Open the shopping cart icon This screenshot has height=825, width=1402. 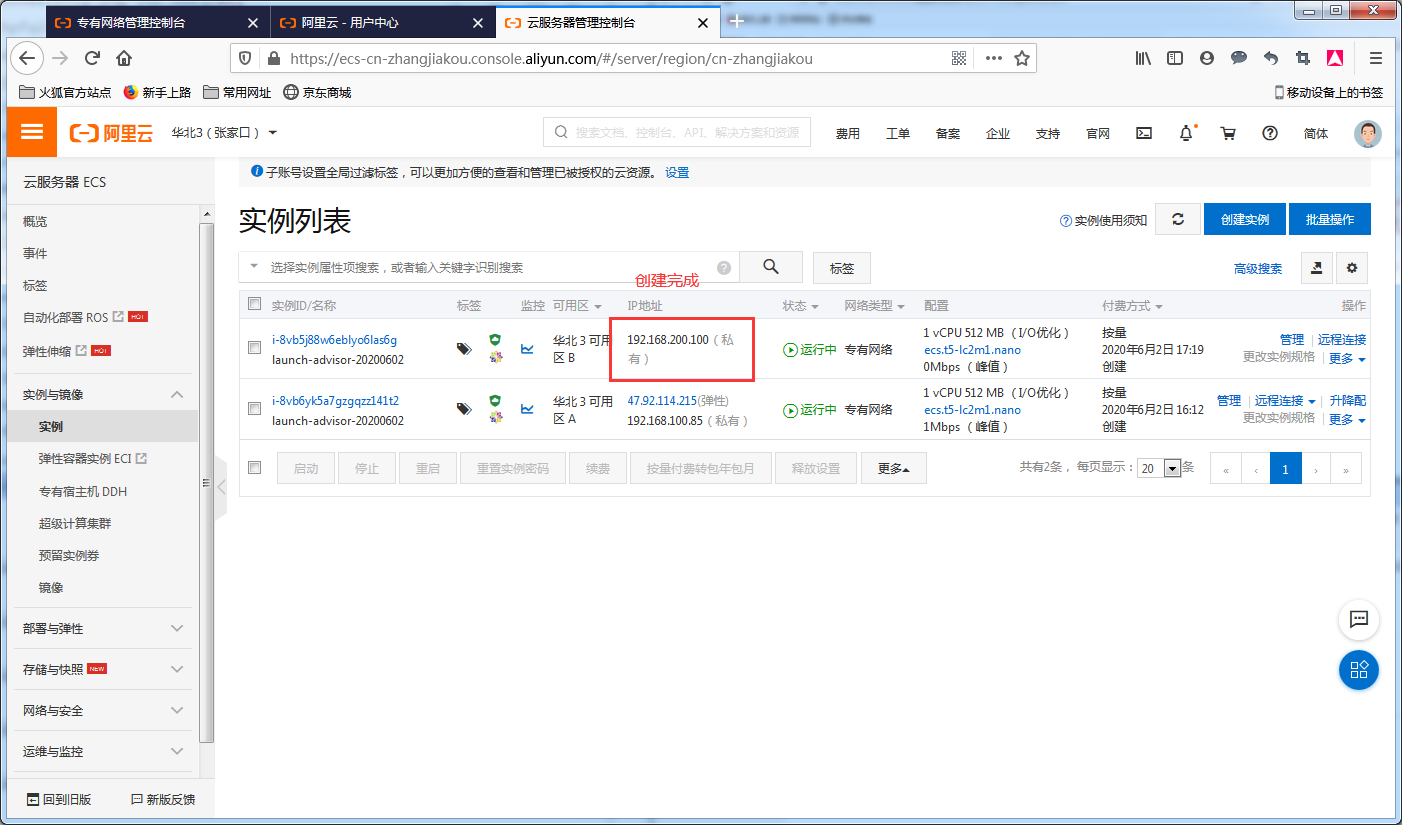1228,132
